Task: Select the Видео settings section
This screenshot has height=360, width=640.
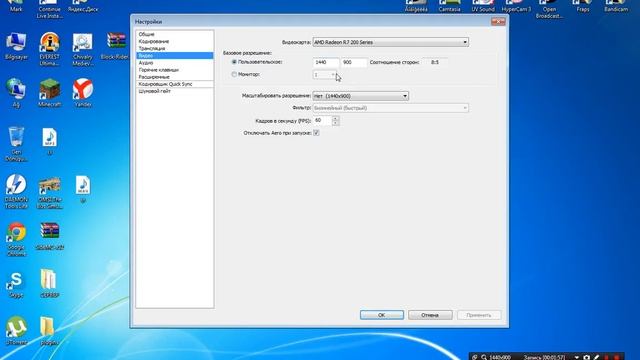Action: pyautogui.click(x=174, y=56)
